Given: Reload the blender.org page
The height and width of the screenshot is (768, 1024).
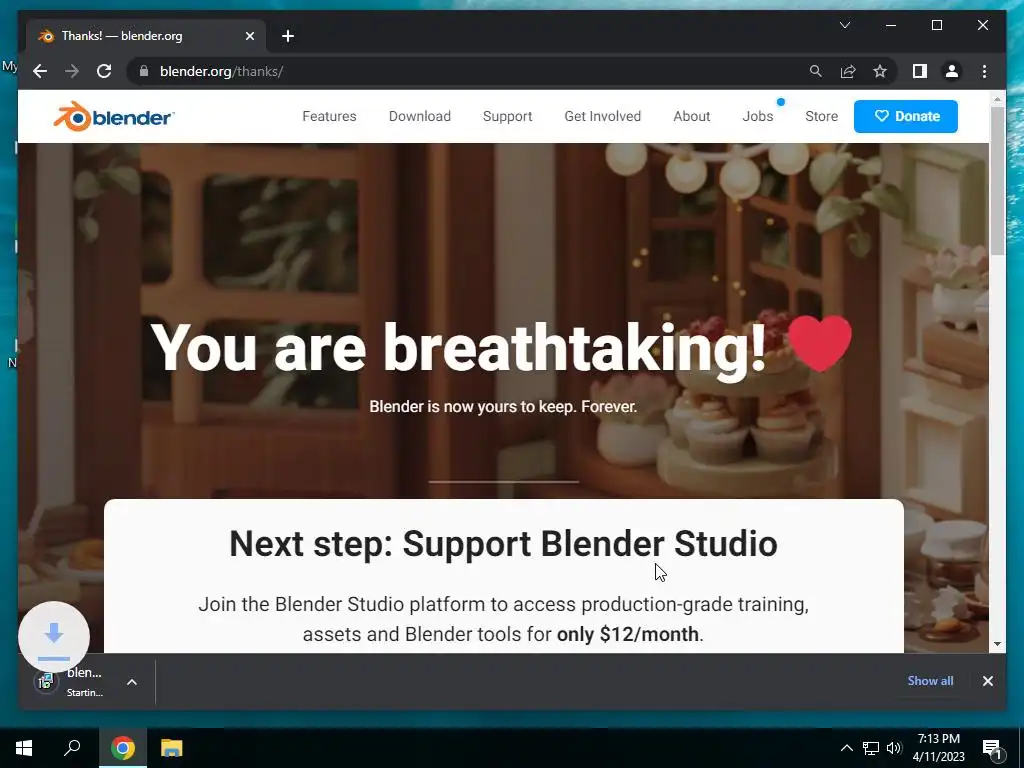Looking at the screenshot, I should click(104, 71).
